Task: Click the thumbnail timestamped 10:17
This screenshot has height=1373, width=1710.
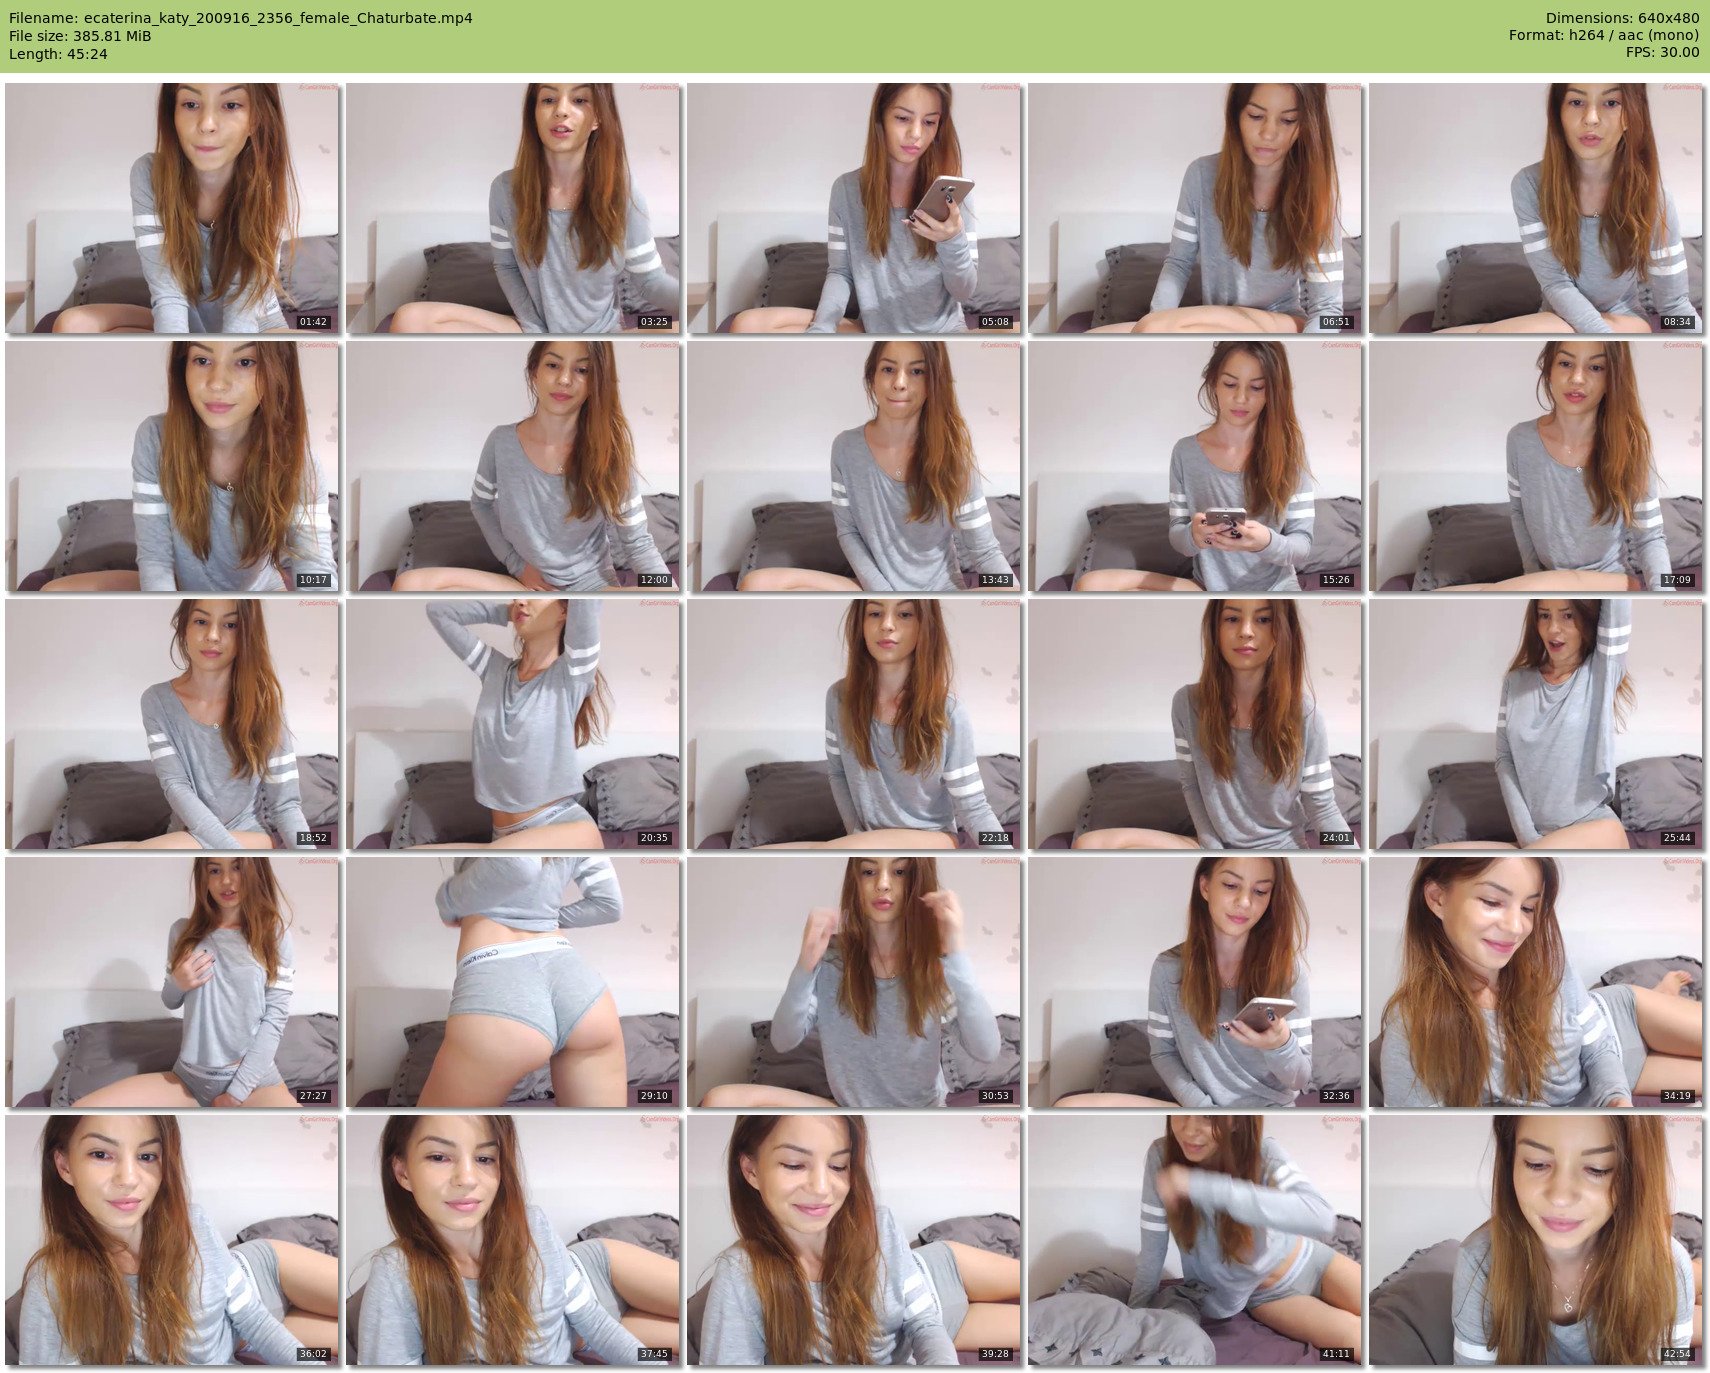Action: click(172, 466)
